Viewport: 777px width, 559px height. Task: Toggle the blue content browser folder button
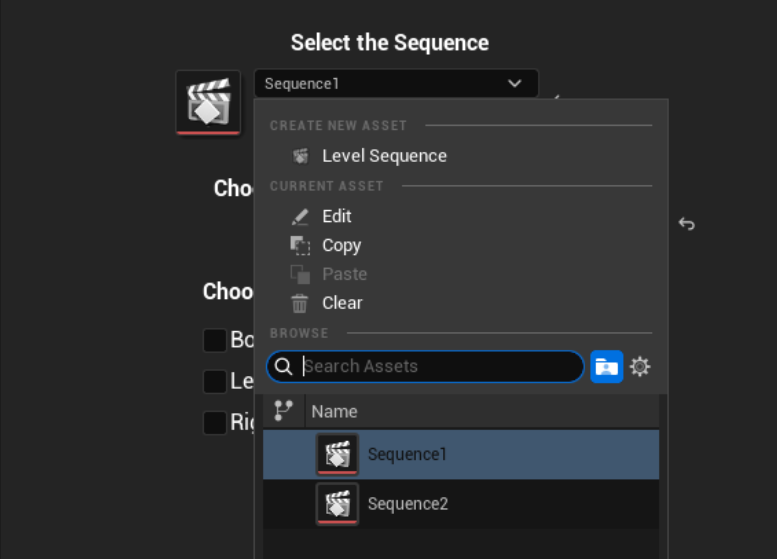tap(606, 367)
